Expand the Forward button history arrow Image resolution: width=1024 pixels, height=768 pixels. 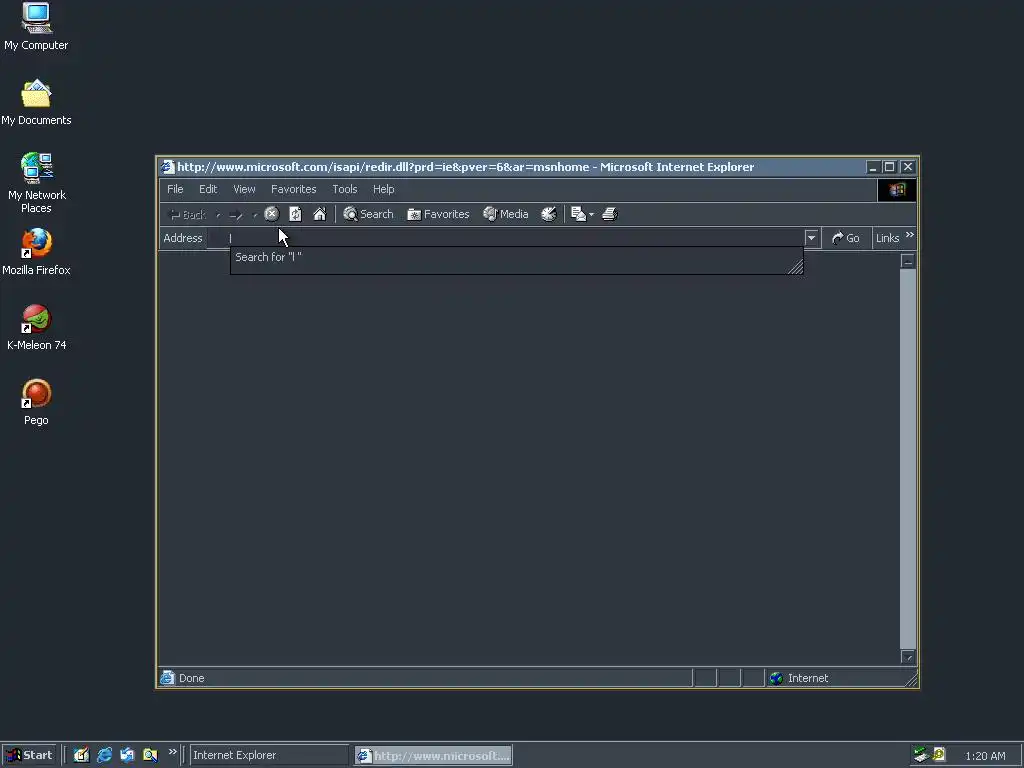click(255, 215)
